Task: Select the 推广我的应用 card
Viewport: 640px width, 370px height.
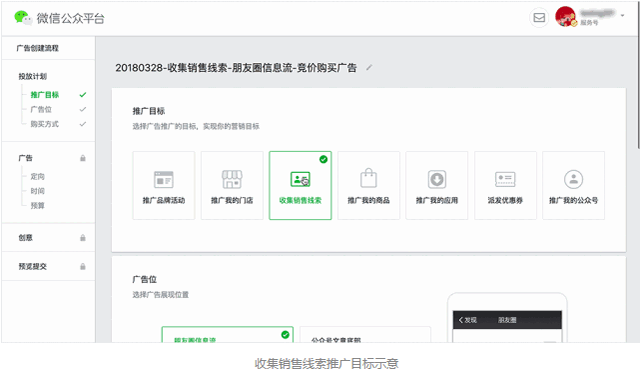Action: (x=437, y=186)
